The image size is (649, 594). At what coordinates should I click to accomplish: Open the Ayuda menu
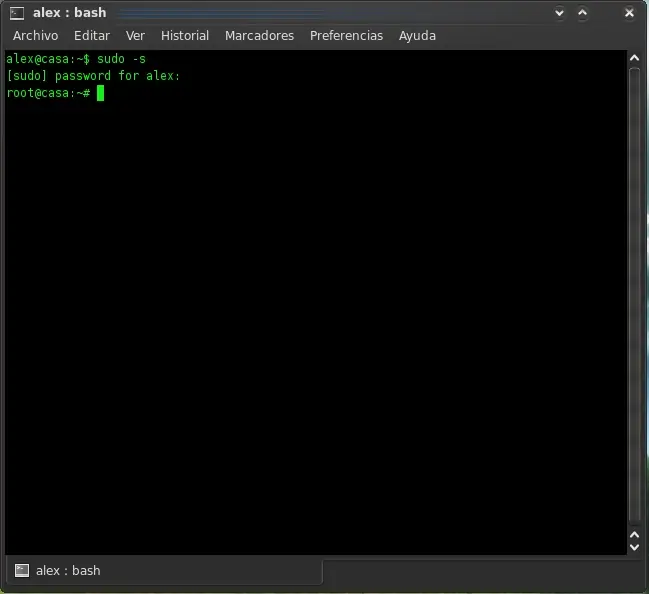coord(417,36)
